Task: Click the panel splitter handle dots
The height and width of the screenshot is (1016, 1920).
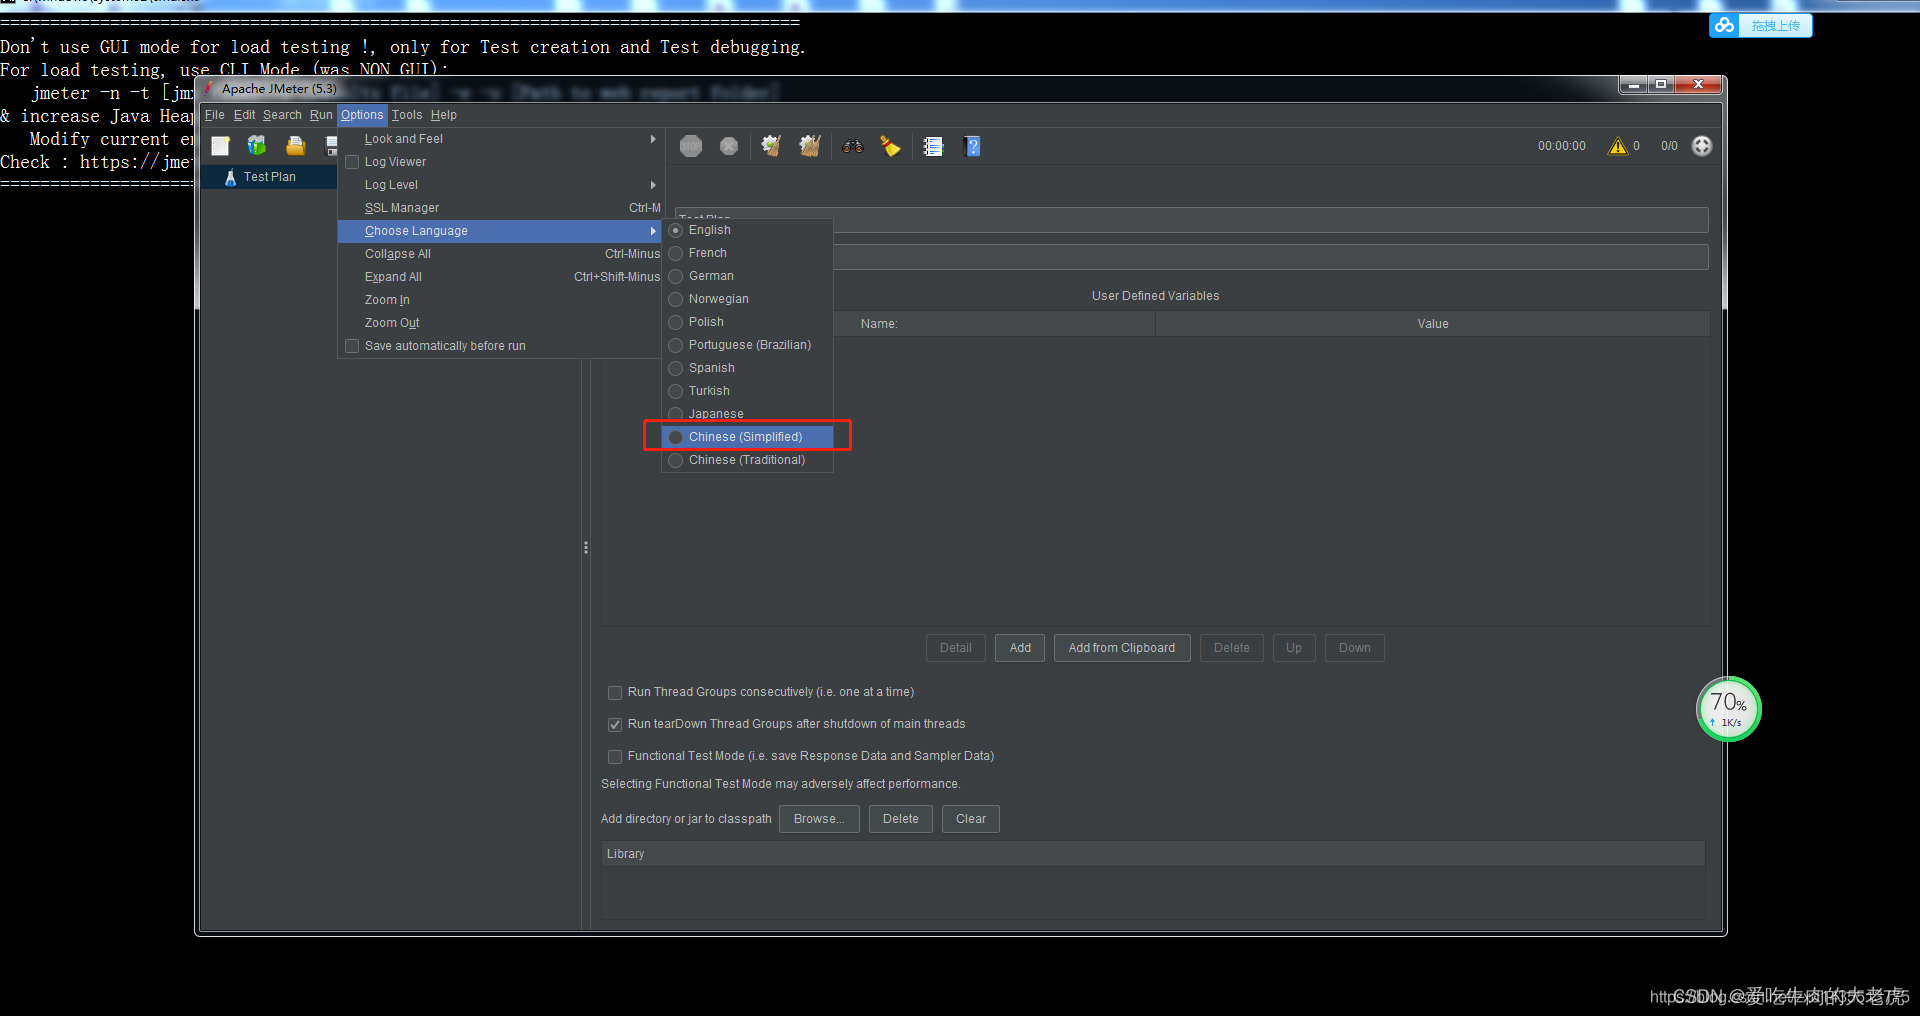Action: [x=585, y=548]
